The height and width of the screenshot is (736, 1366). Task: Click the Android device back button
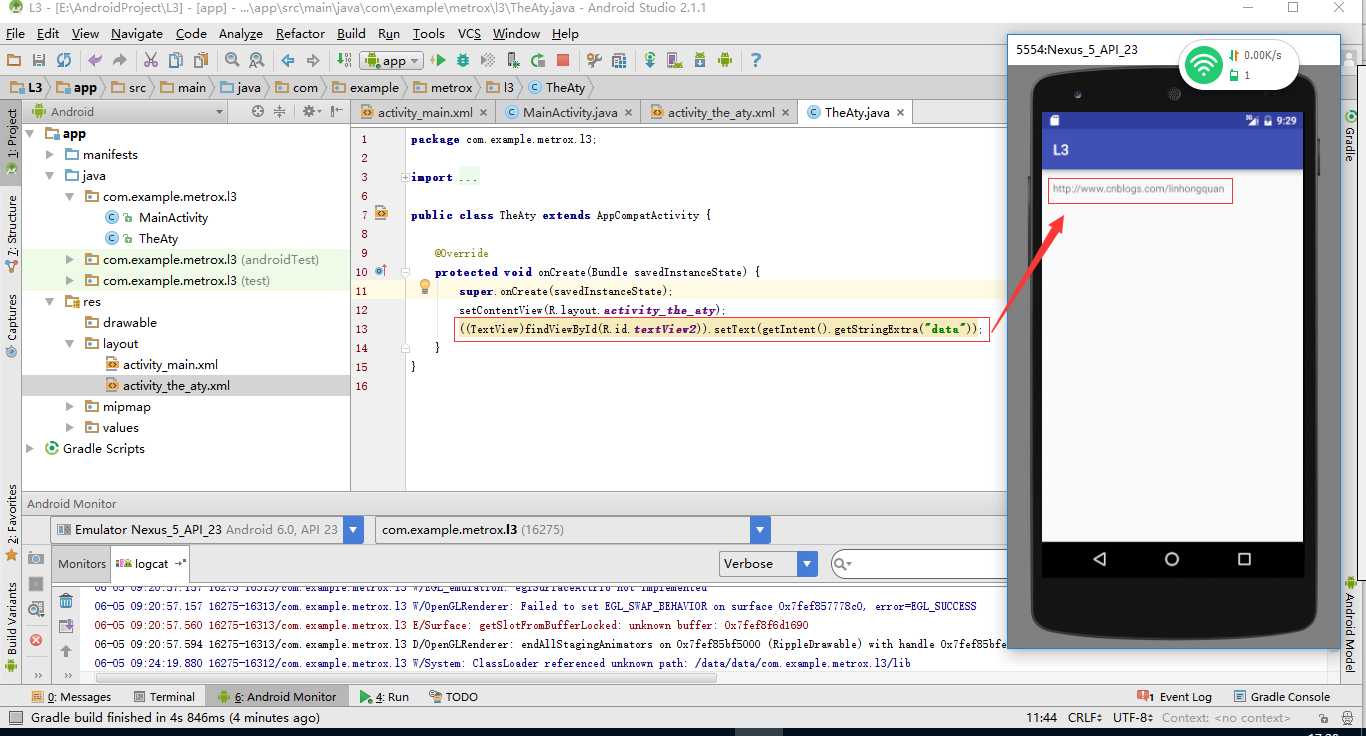[x=1100, y=559]
